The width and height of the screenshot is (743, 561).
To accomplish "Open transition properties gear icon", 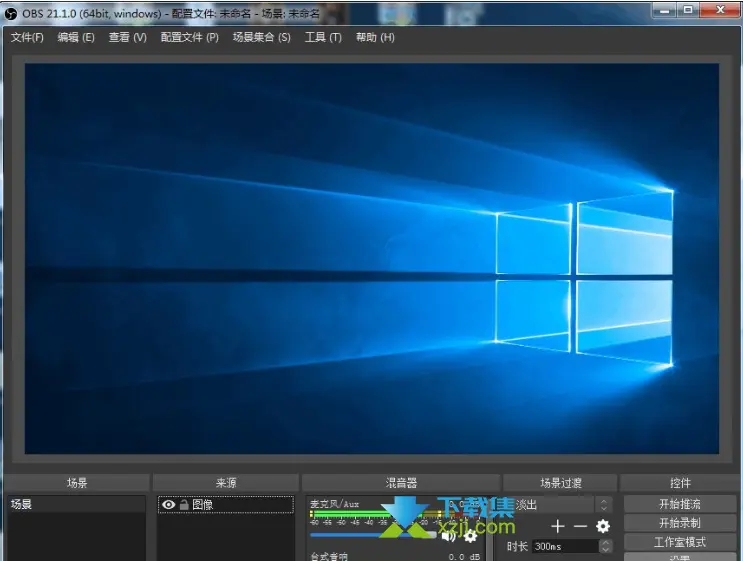I will click(602, 526).
